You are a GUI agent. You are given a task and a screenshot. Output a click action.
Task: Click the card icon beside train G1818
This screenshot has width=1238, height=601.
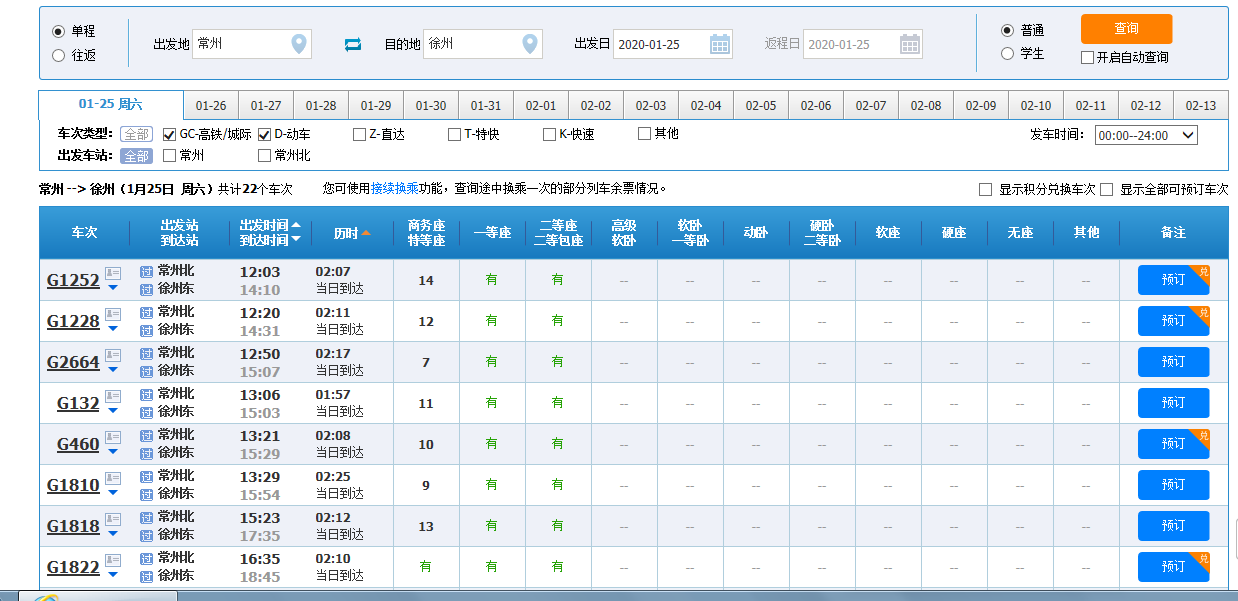tap(113, 519)
